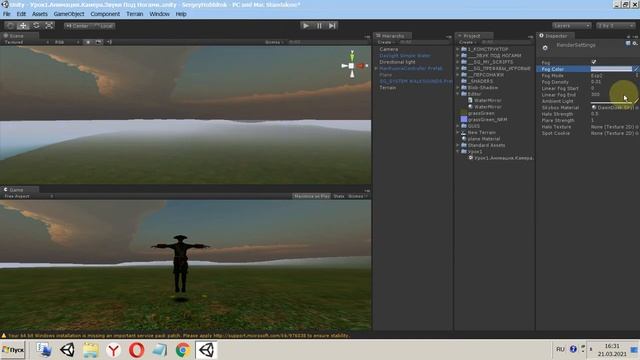Select Terrain in Hierarchy
Screen dimensions: 640x360
387,88
